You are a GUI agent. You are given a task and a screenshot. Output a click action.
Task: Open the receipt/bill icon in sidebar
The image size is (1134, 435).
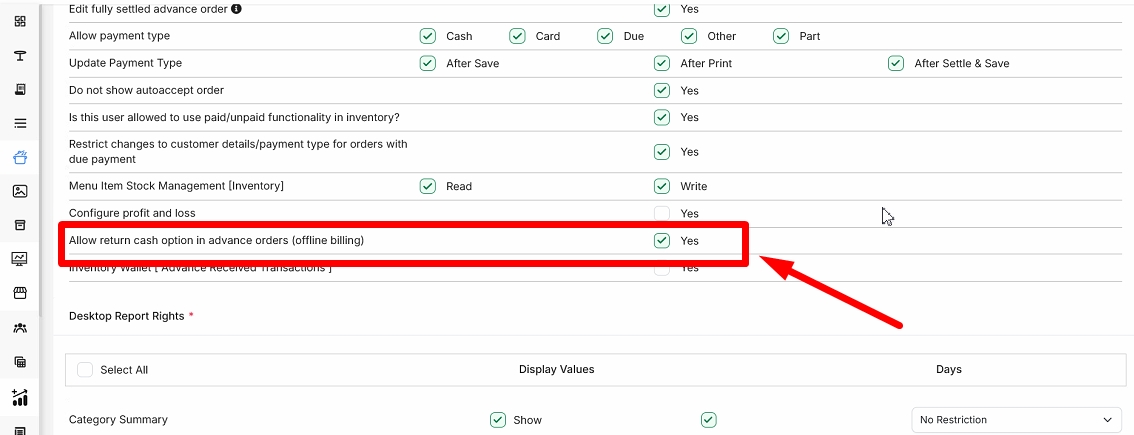[x=20, y=90]
